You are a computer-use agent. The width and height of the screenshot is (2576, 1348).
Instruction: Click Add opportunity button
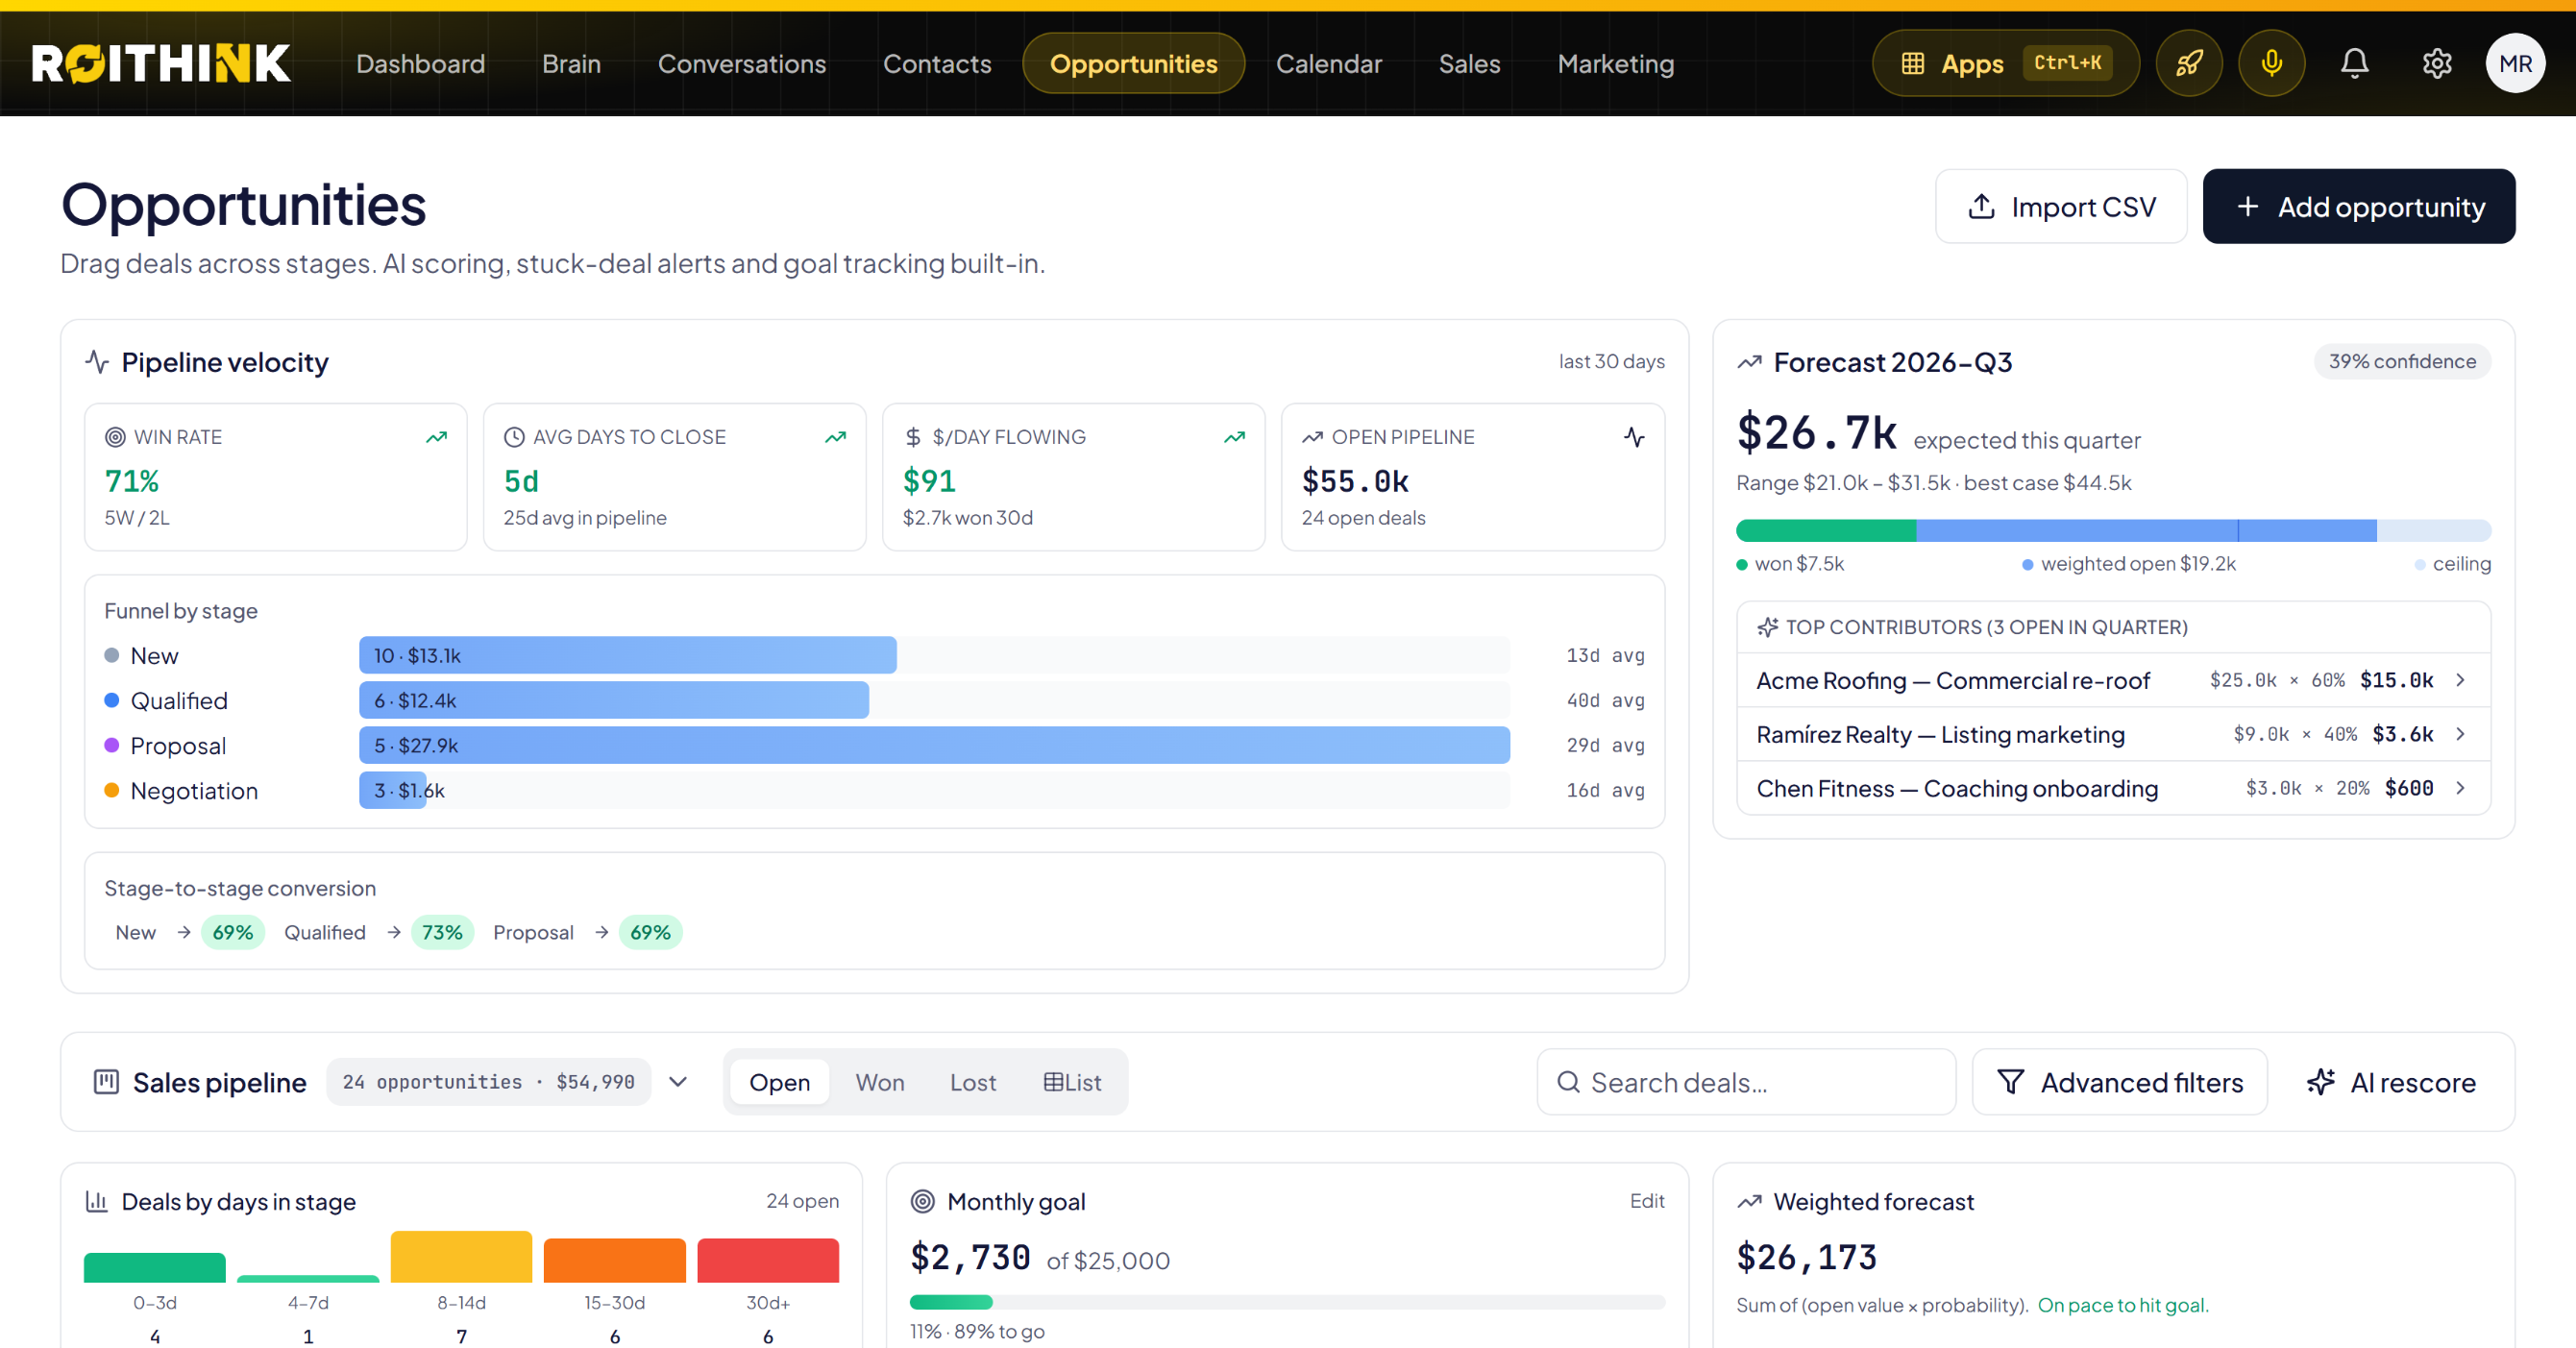[2358, 206]
